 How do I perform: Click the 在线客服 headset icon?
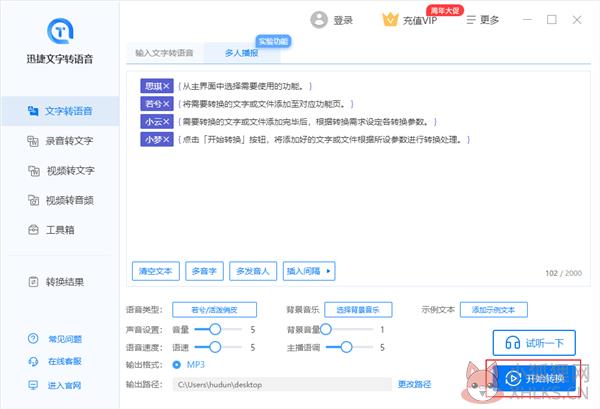(33, 361)
